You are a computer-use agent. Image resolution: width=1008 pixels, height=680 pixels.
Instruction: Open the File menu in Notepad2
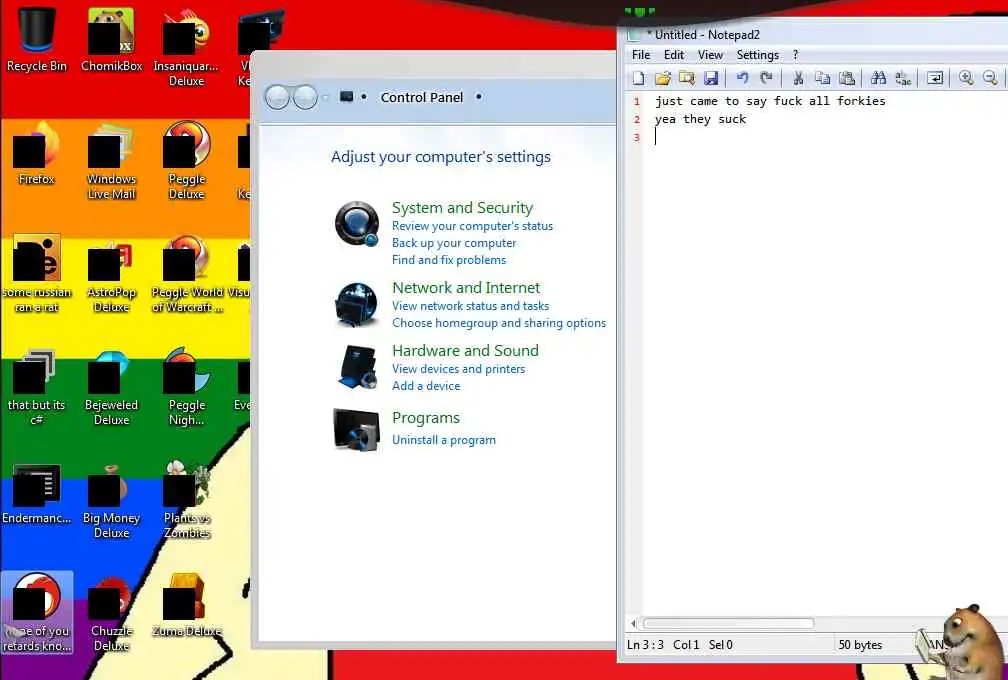[641, 55]
